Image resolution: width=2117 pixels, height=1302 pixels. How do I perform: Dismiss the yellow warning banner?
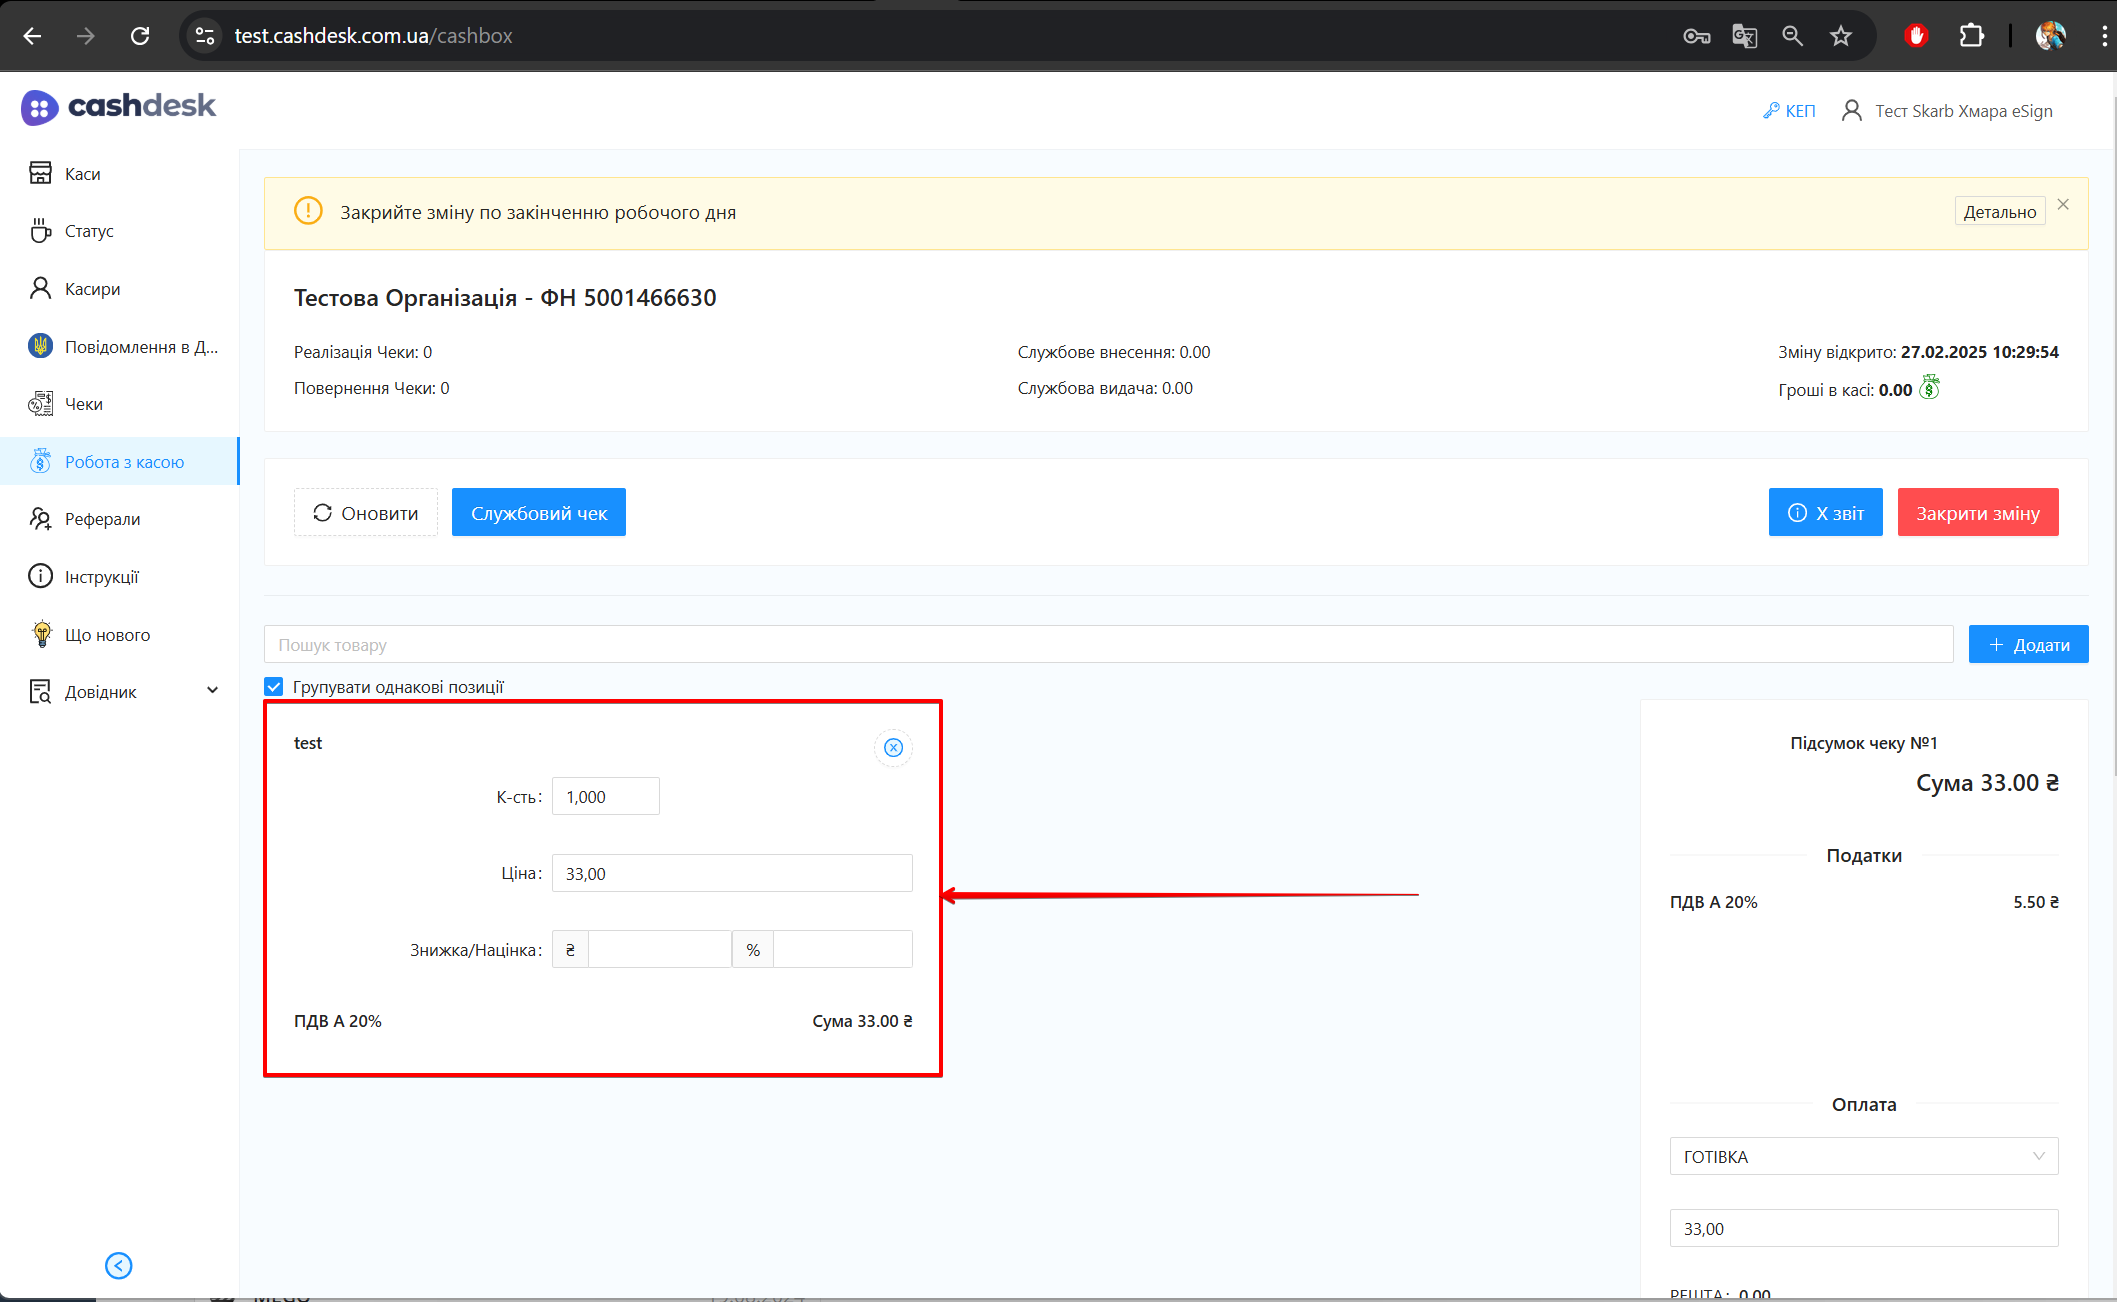pyautogui.click(x=2063, y=205)
